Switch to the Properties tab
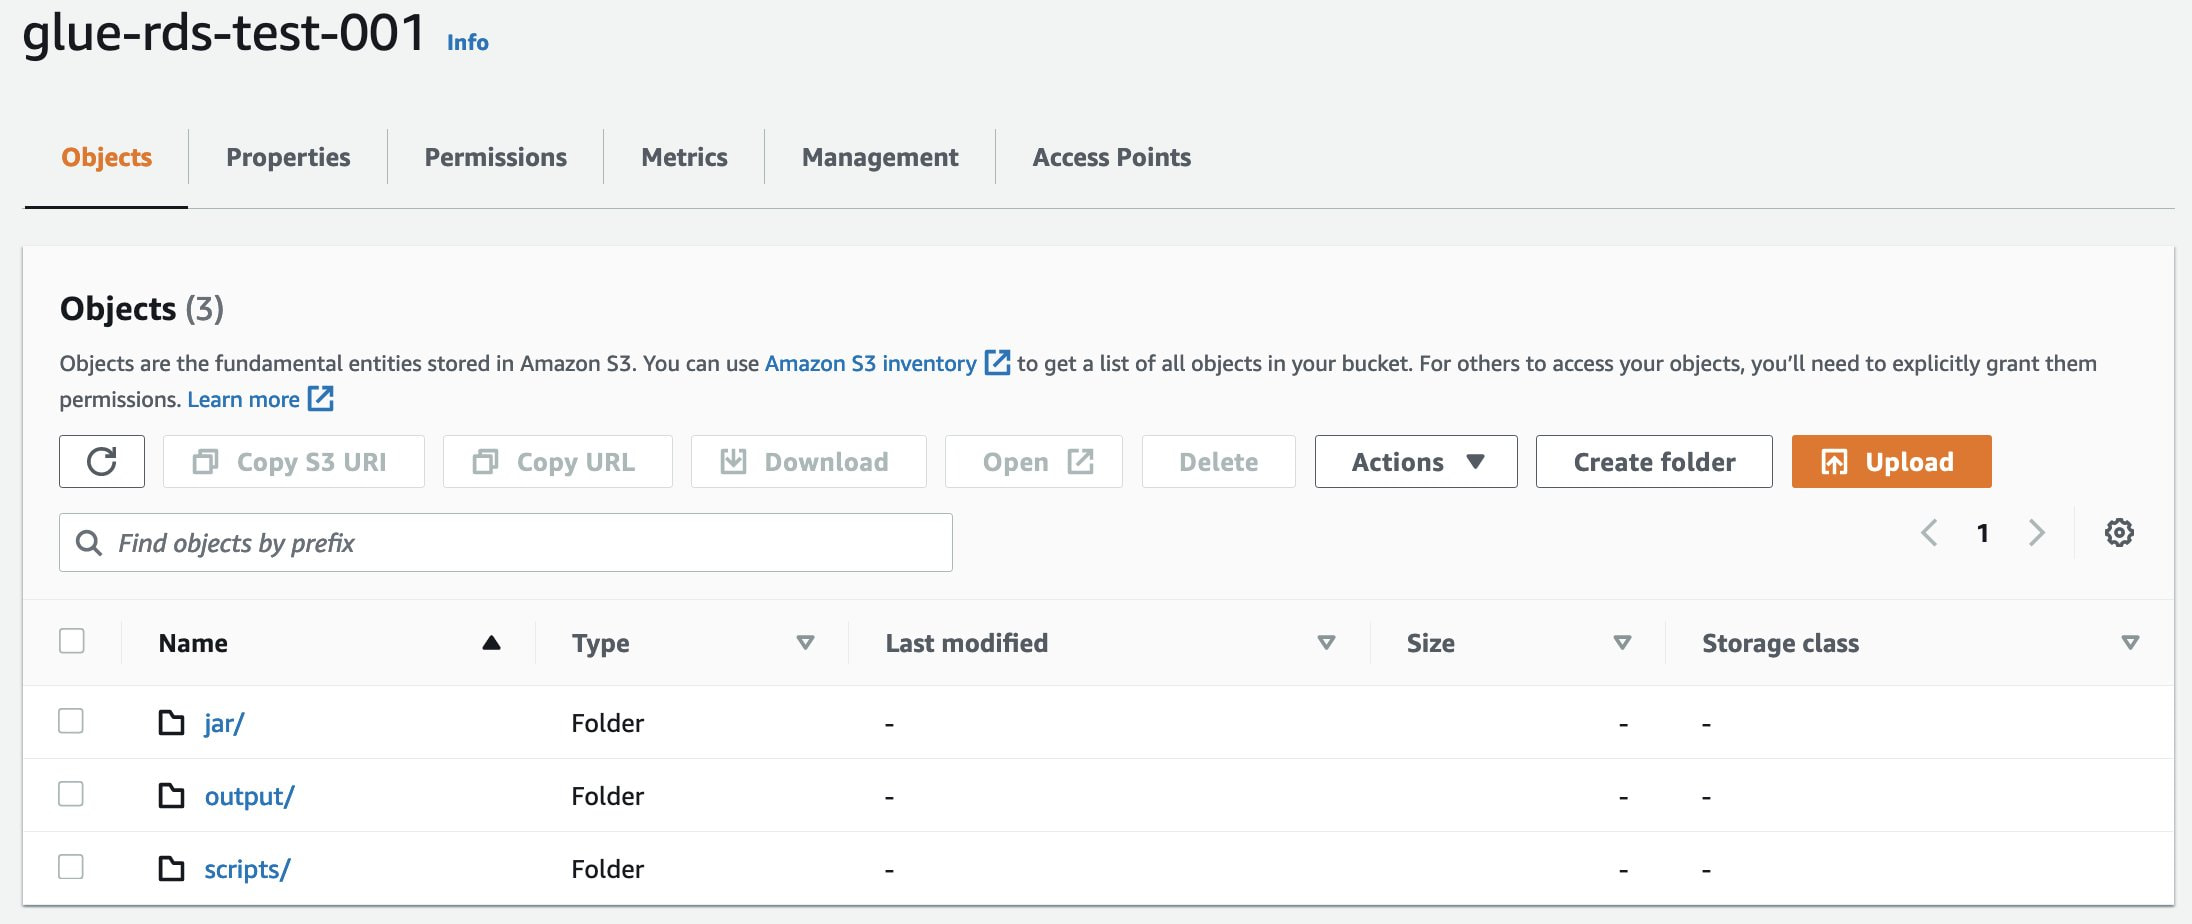Viewport: 2192px width, 924px height. [288, 157]
